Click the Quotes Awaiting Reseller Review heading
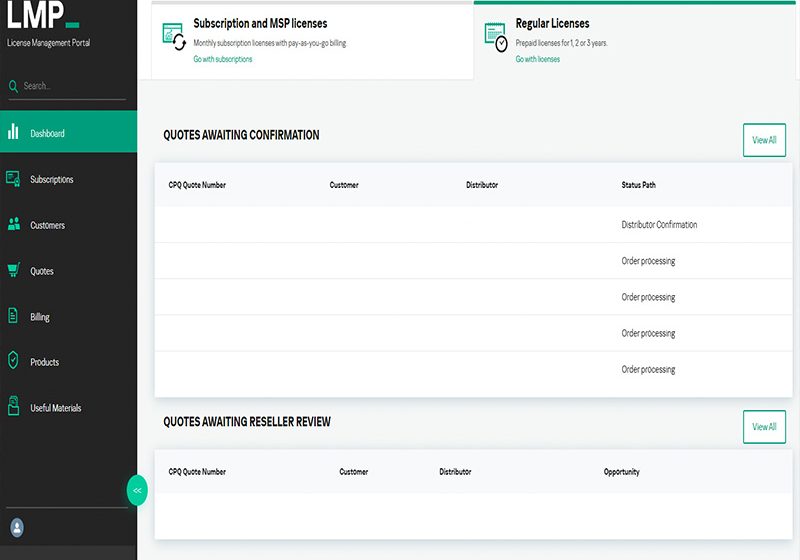 coord(247,422)
